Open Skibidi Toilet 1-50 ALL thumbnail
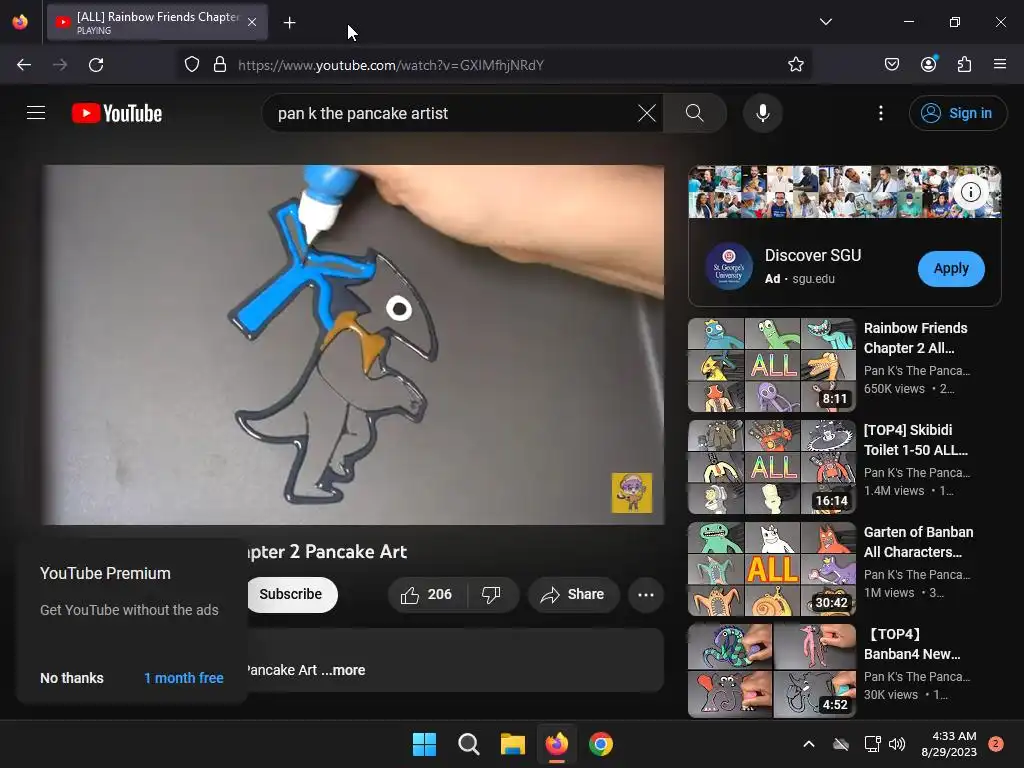This screenshot has width=1024, height=768. point(771,466)
